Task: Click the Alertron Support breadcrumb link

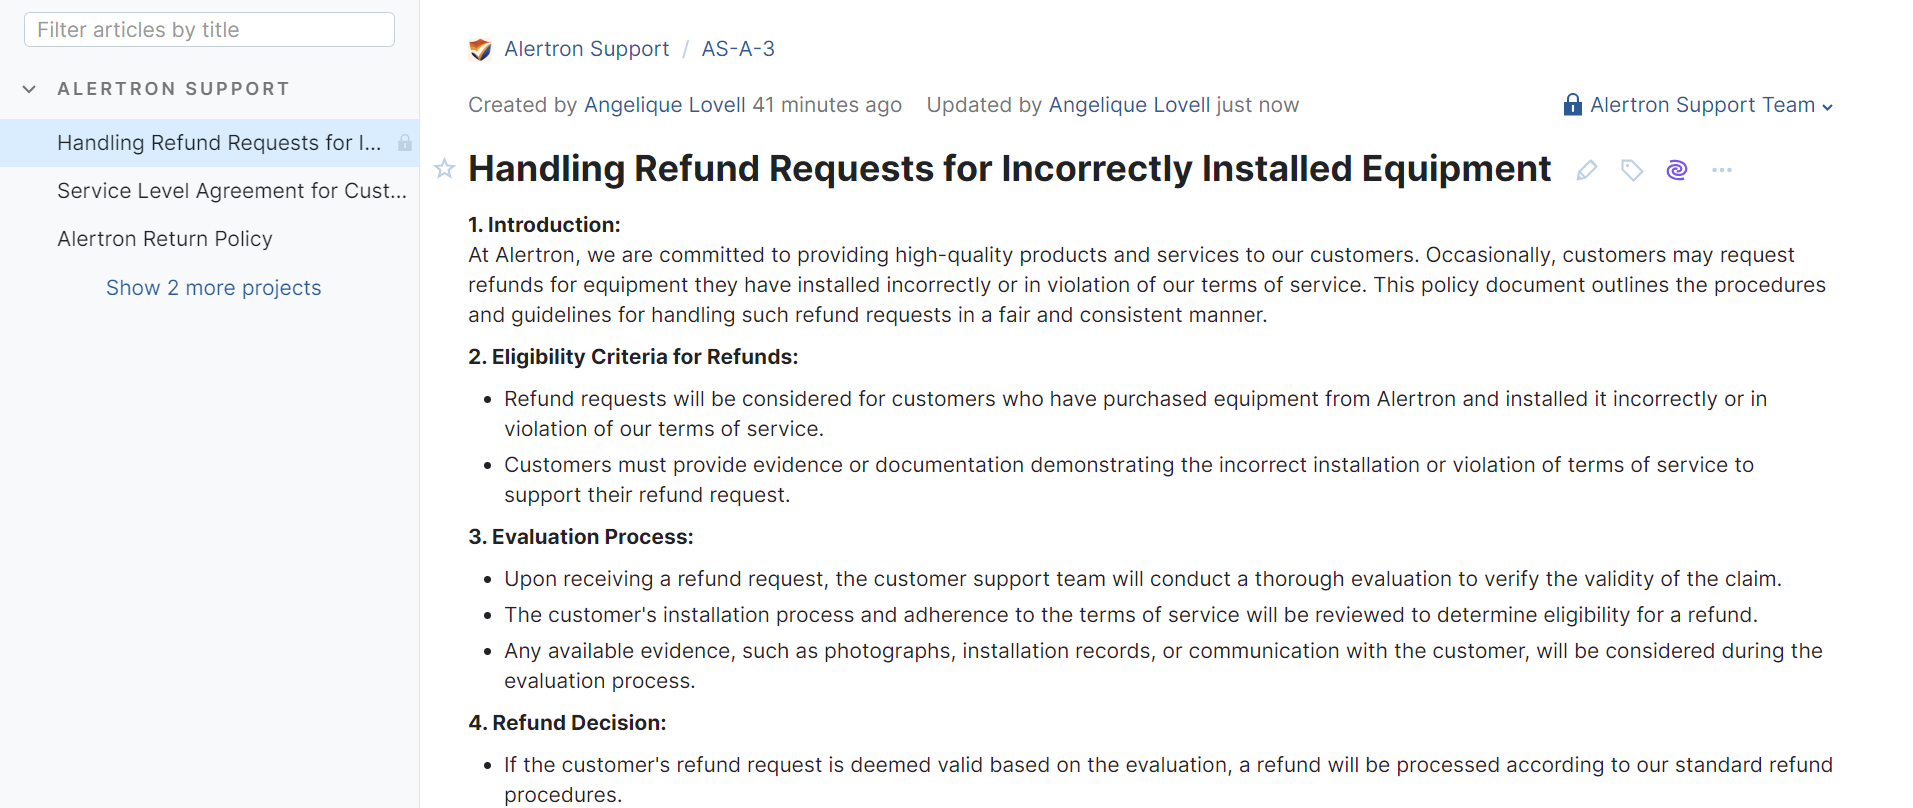Action: 586,49
